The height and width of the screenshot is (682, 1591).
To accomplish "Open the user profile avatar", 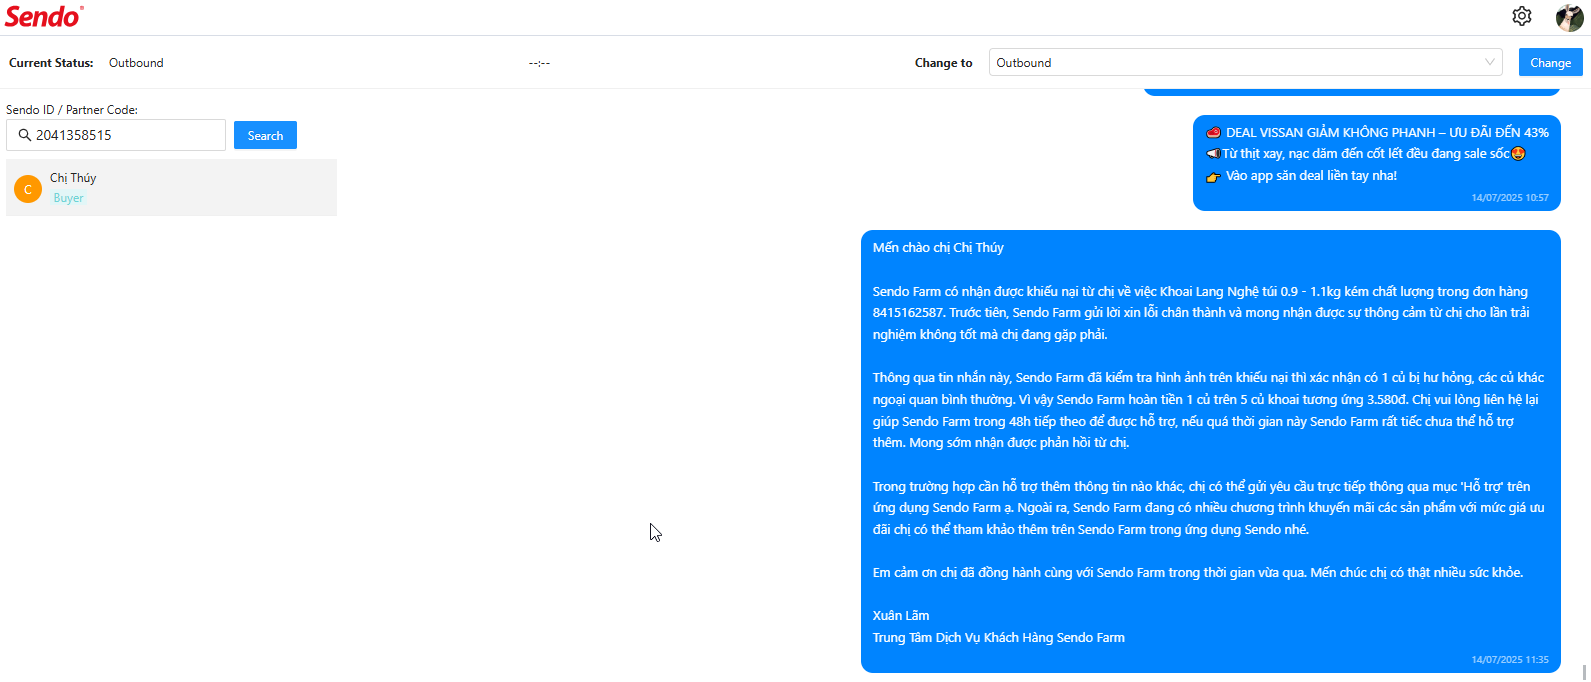I will point(1569,17).
